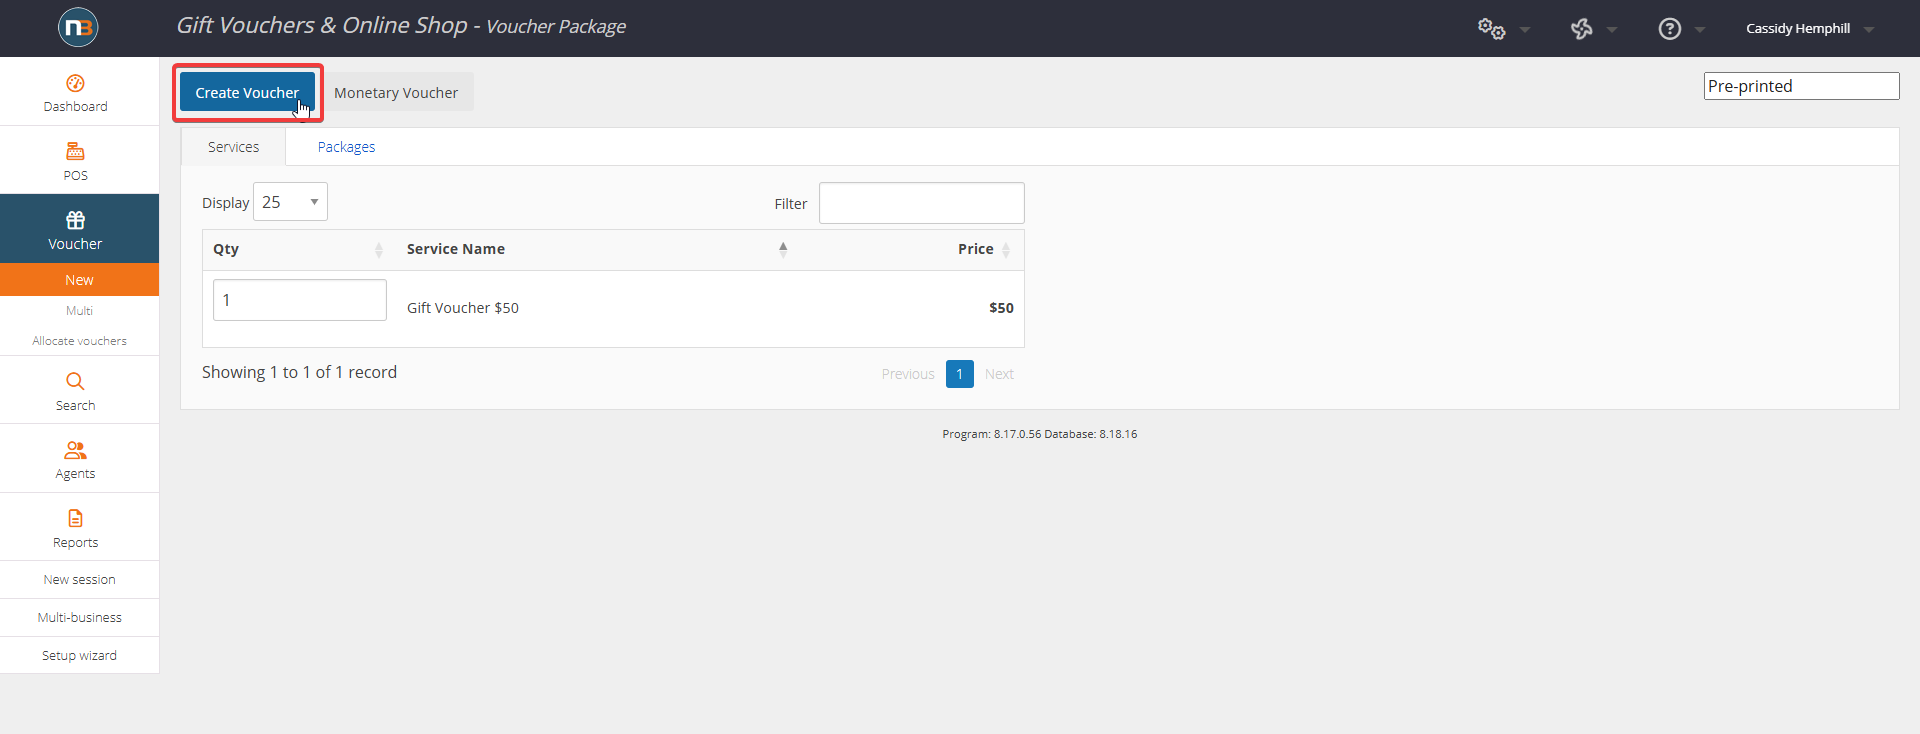The image size is (1920, 734).
Task: Sort by Price column arrows
Action: pyautogui.click(x=1006, y=250)
